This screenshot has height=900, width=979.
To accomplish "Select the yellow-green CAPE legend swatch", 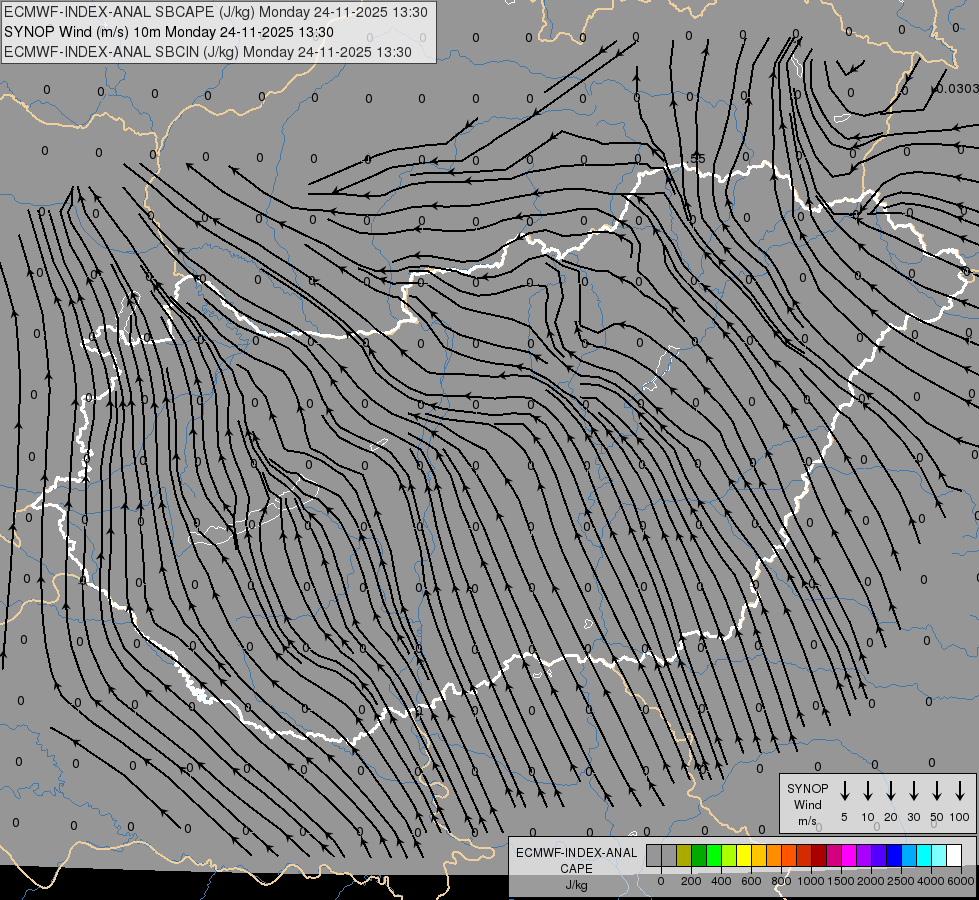I will pos(729,855).
